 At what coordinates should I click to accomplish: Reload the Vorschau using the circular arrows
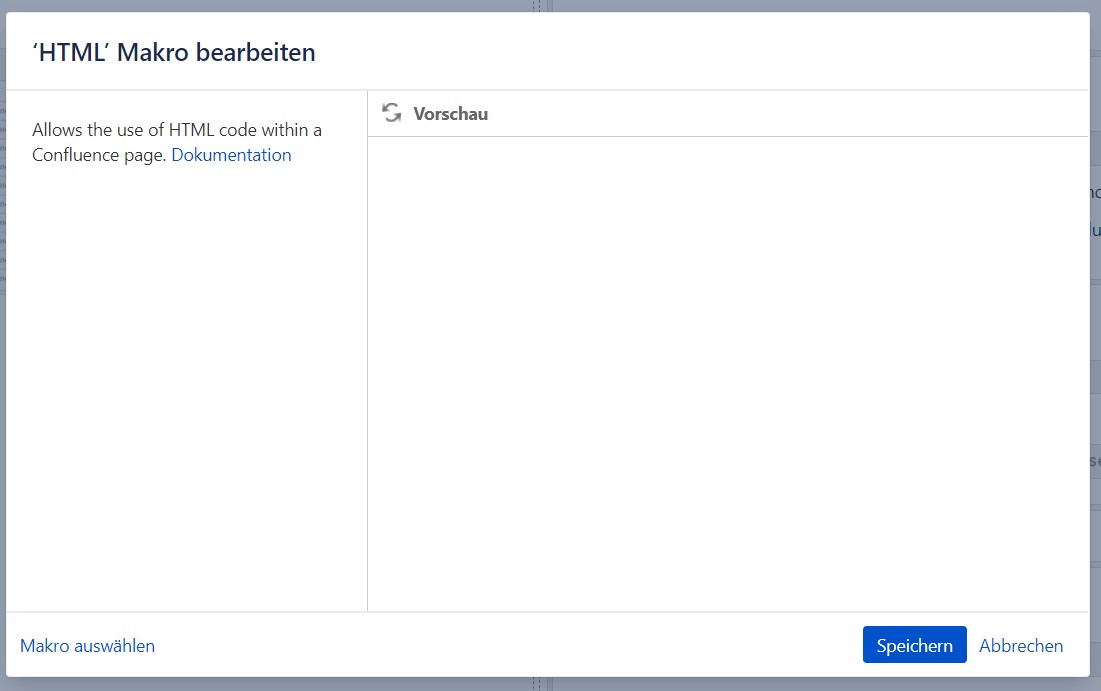391,113
